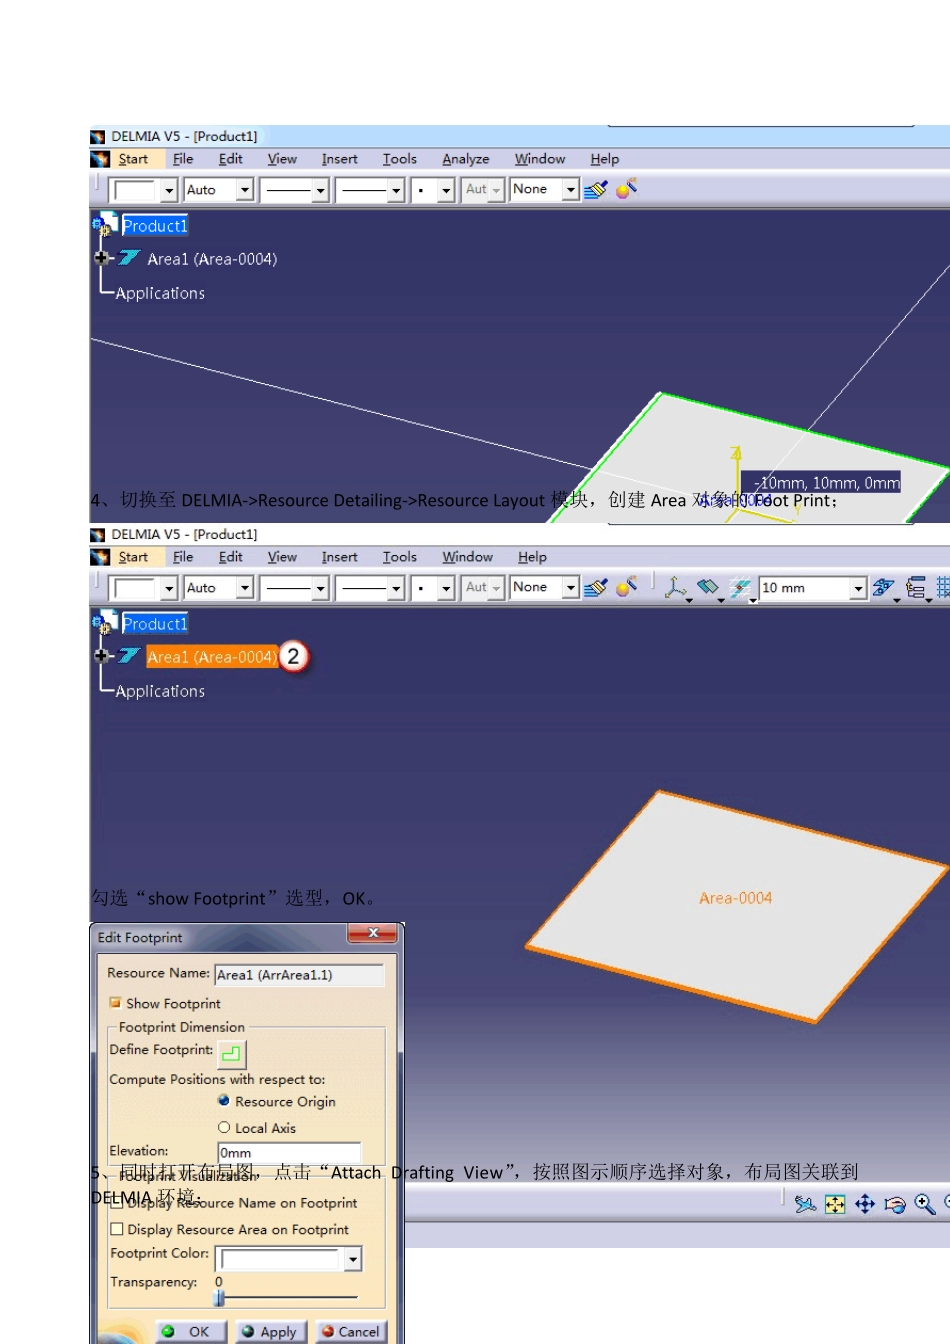The image size is (950, 1344).
Task: Open the Footprint Color dropdown arrow
Action: (352, 1259)
